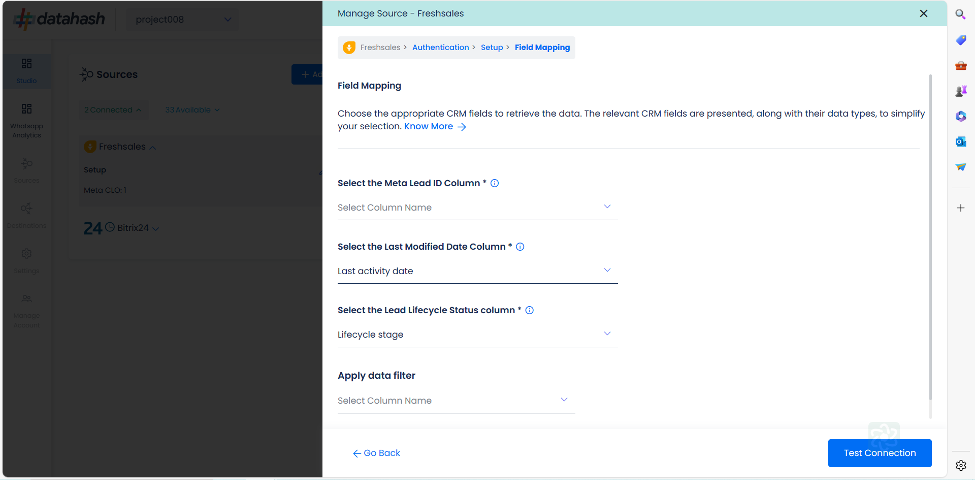
Task: Click the plus icon to add sidebar app
Action: pyautogui.click(x=961, y=207)
